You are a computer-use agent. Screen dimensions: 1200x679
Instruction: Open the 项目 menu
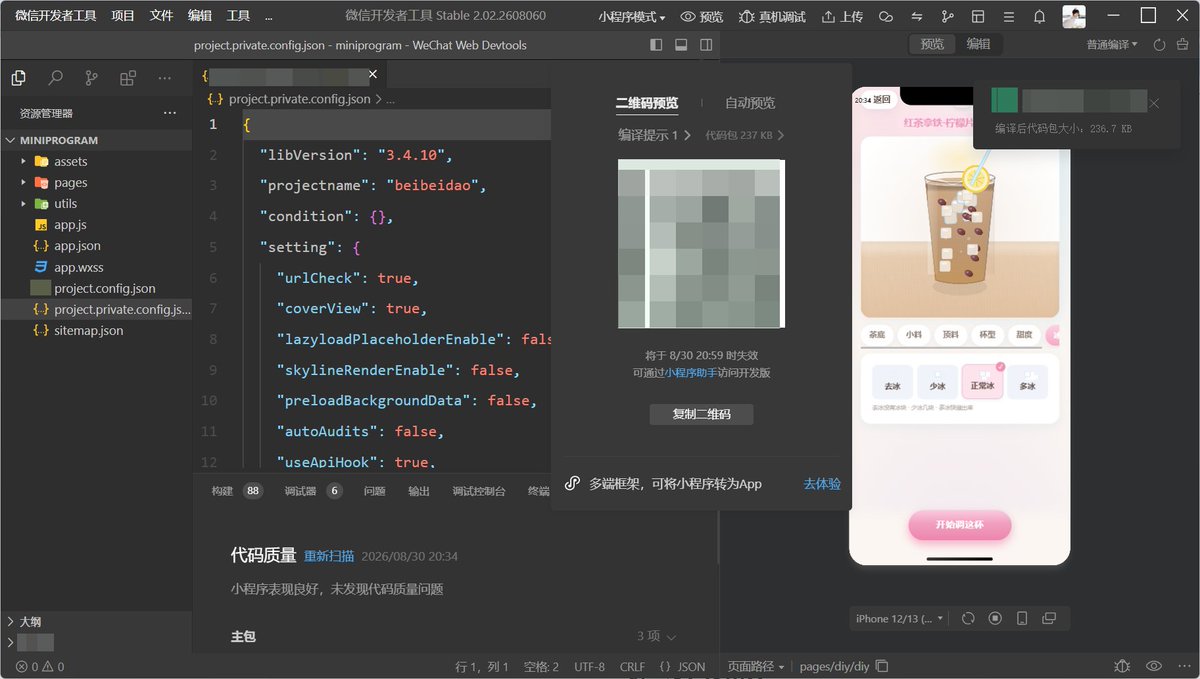pyautogui.click(x=123, y=16)
